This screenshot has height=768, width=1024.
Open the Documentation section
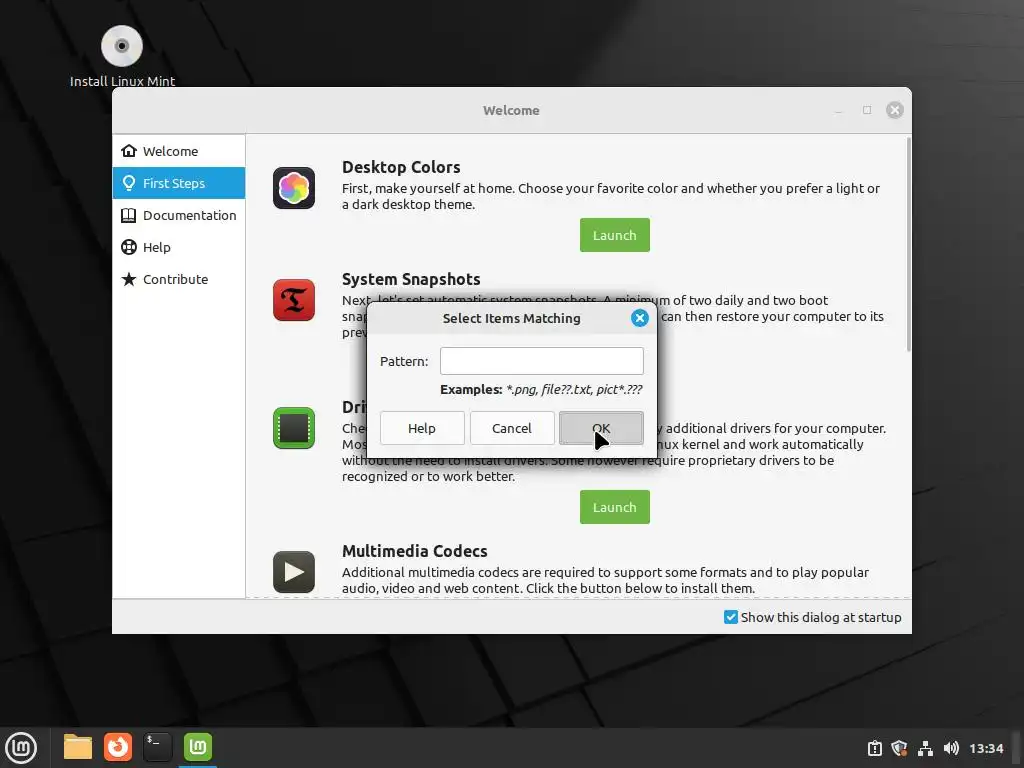[179, 215]
